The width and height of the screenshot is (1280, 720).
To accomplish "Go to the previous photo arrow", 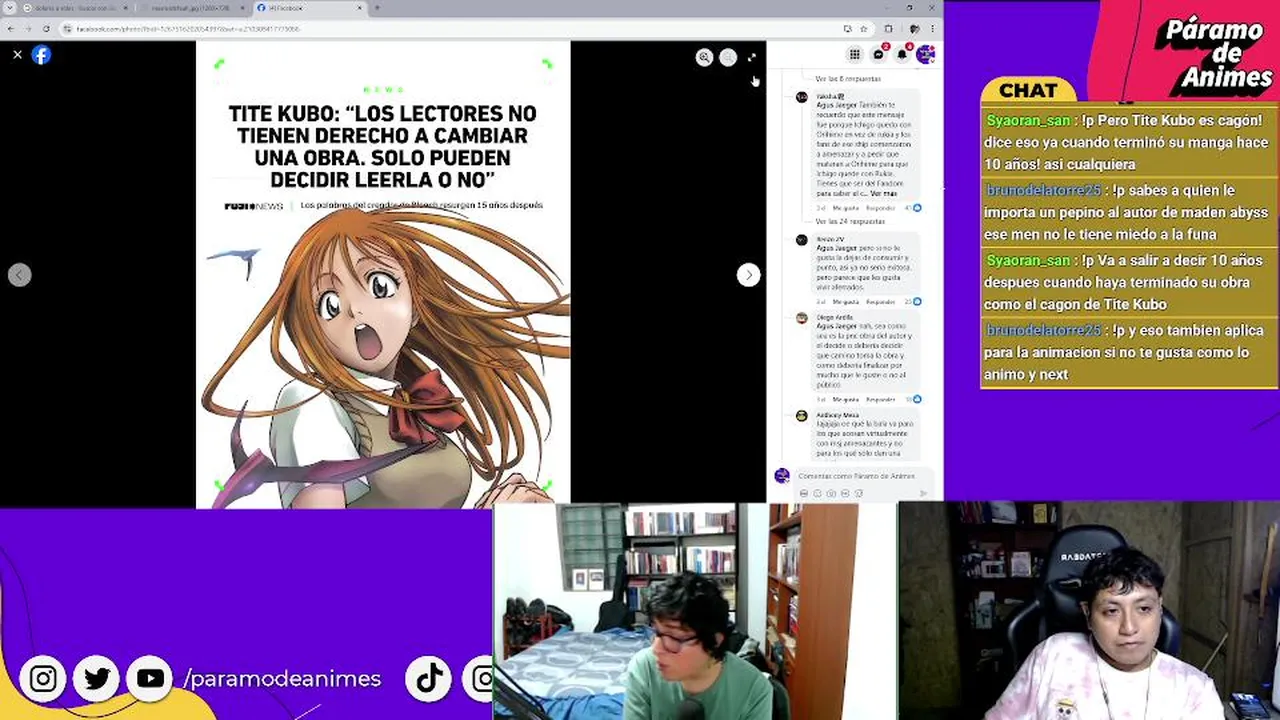I will 20,275.
